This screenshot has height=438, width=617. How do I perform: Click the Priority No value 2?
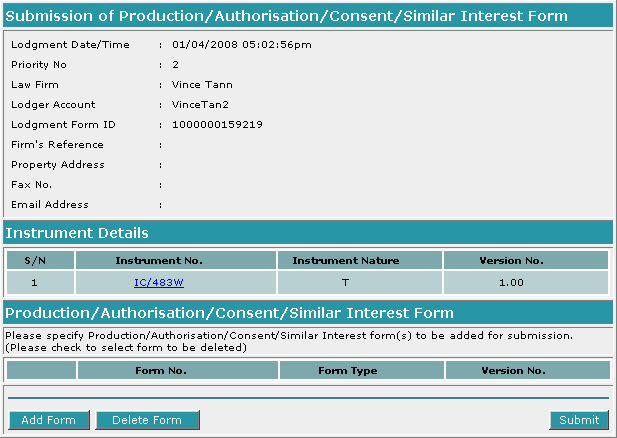[x=175, y=65]
